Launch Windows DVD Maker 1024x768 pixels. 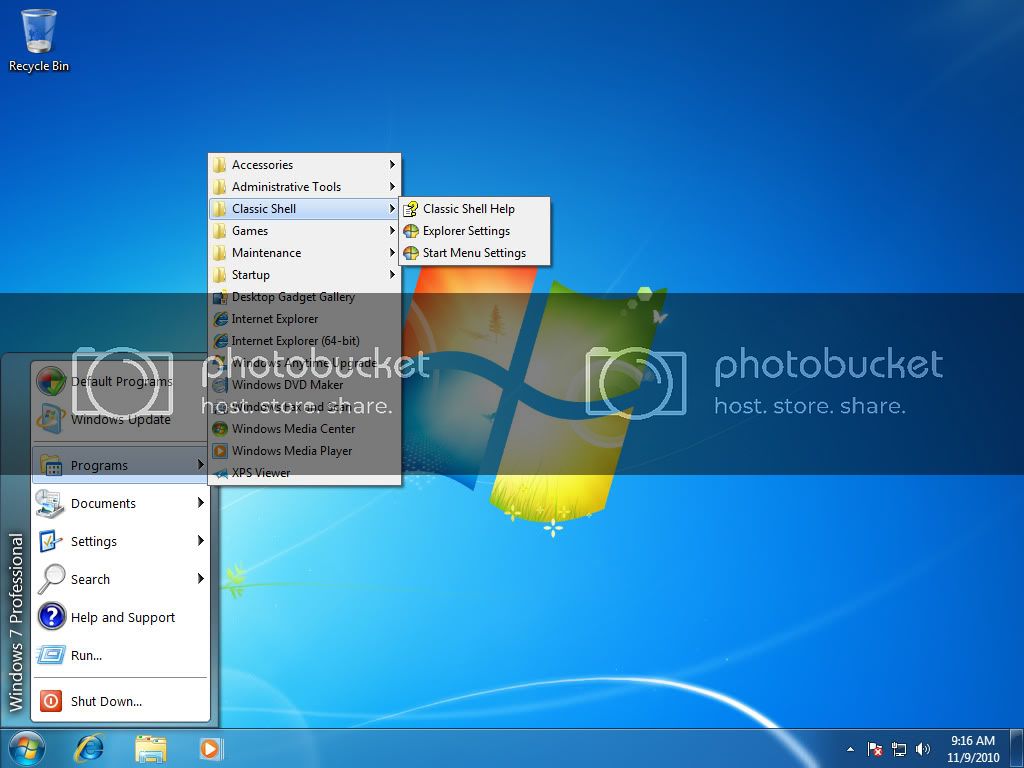(x=304, y=385)
